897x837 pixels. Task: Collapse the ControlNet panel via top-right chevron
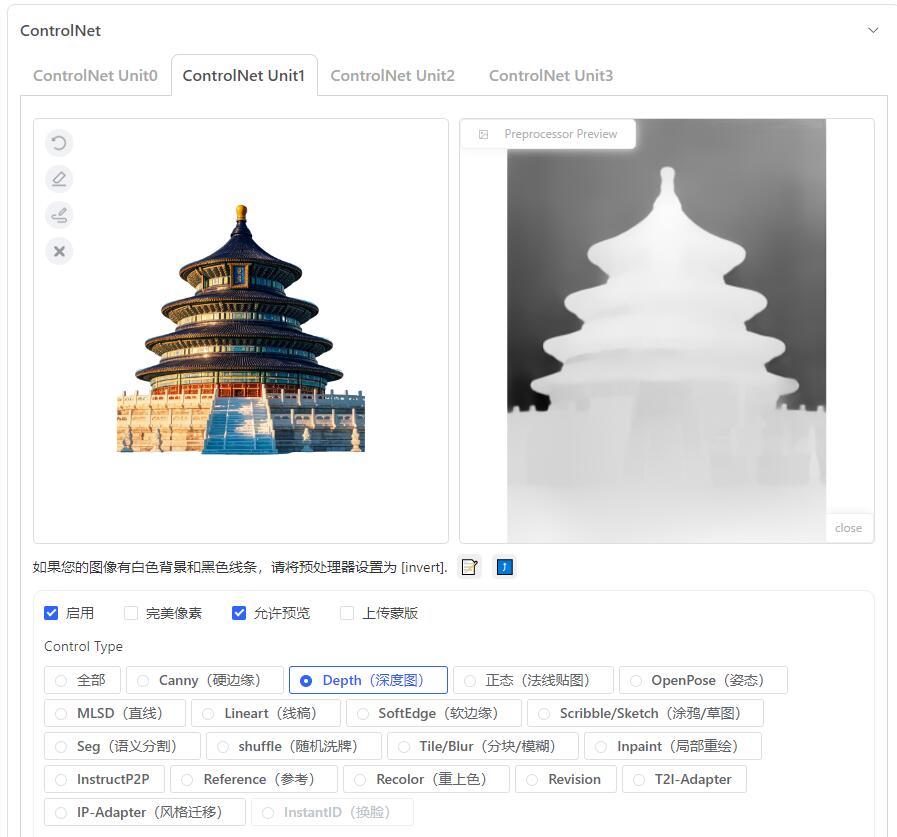(x=873, y=30)
